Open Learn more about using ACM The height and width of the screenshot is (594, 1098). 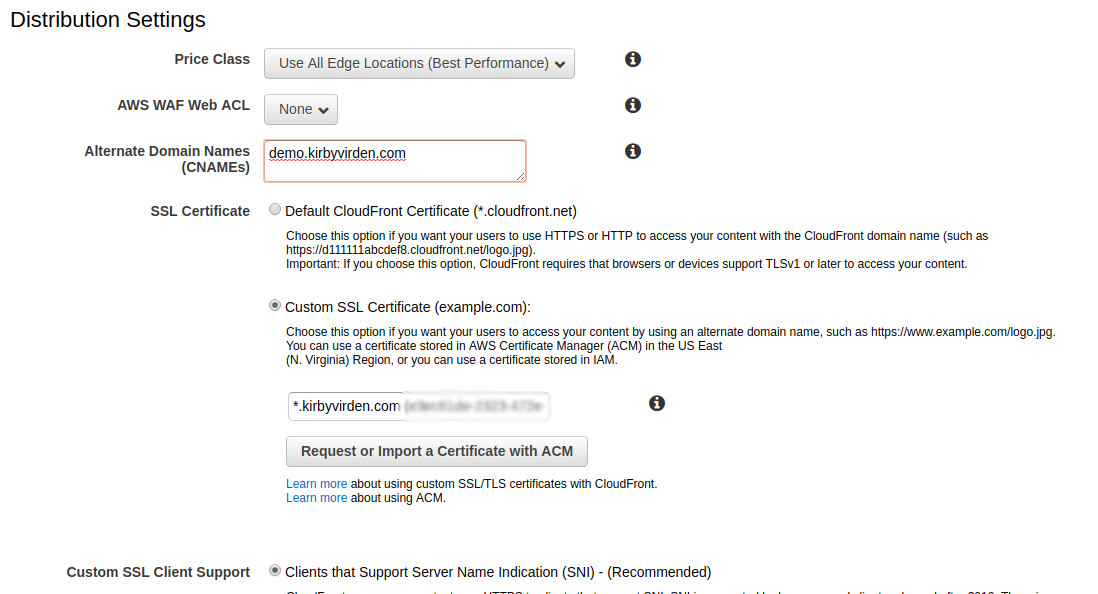(316, 497)
